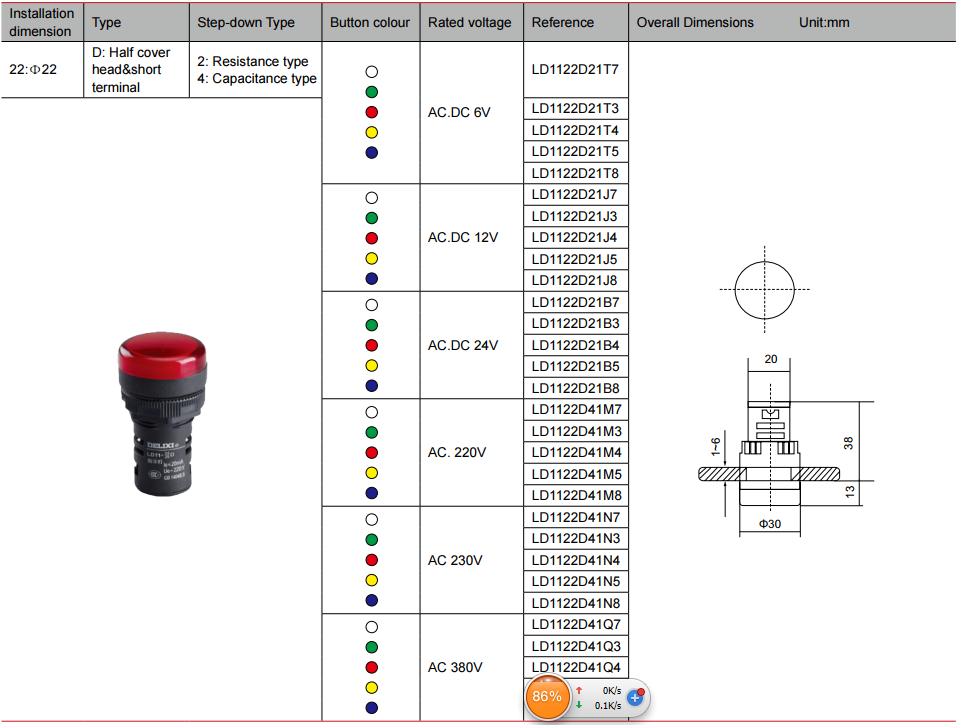This screenshot has height=725, width=958.
Task: Click the 38 height dimension label on drawing
Action: [x=848, y=443]
